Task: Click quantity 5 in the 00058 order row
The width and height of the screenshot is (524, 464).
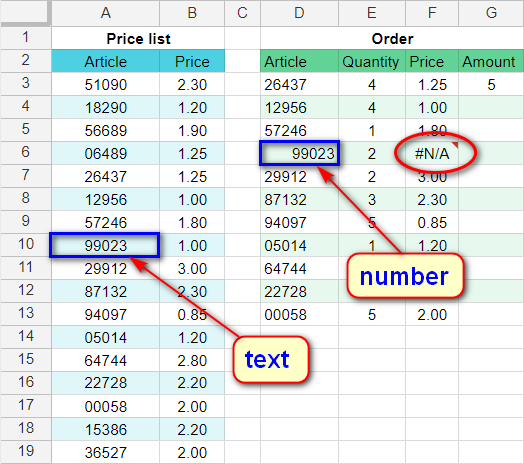Action: click(x=372, y=315)
